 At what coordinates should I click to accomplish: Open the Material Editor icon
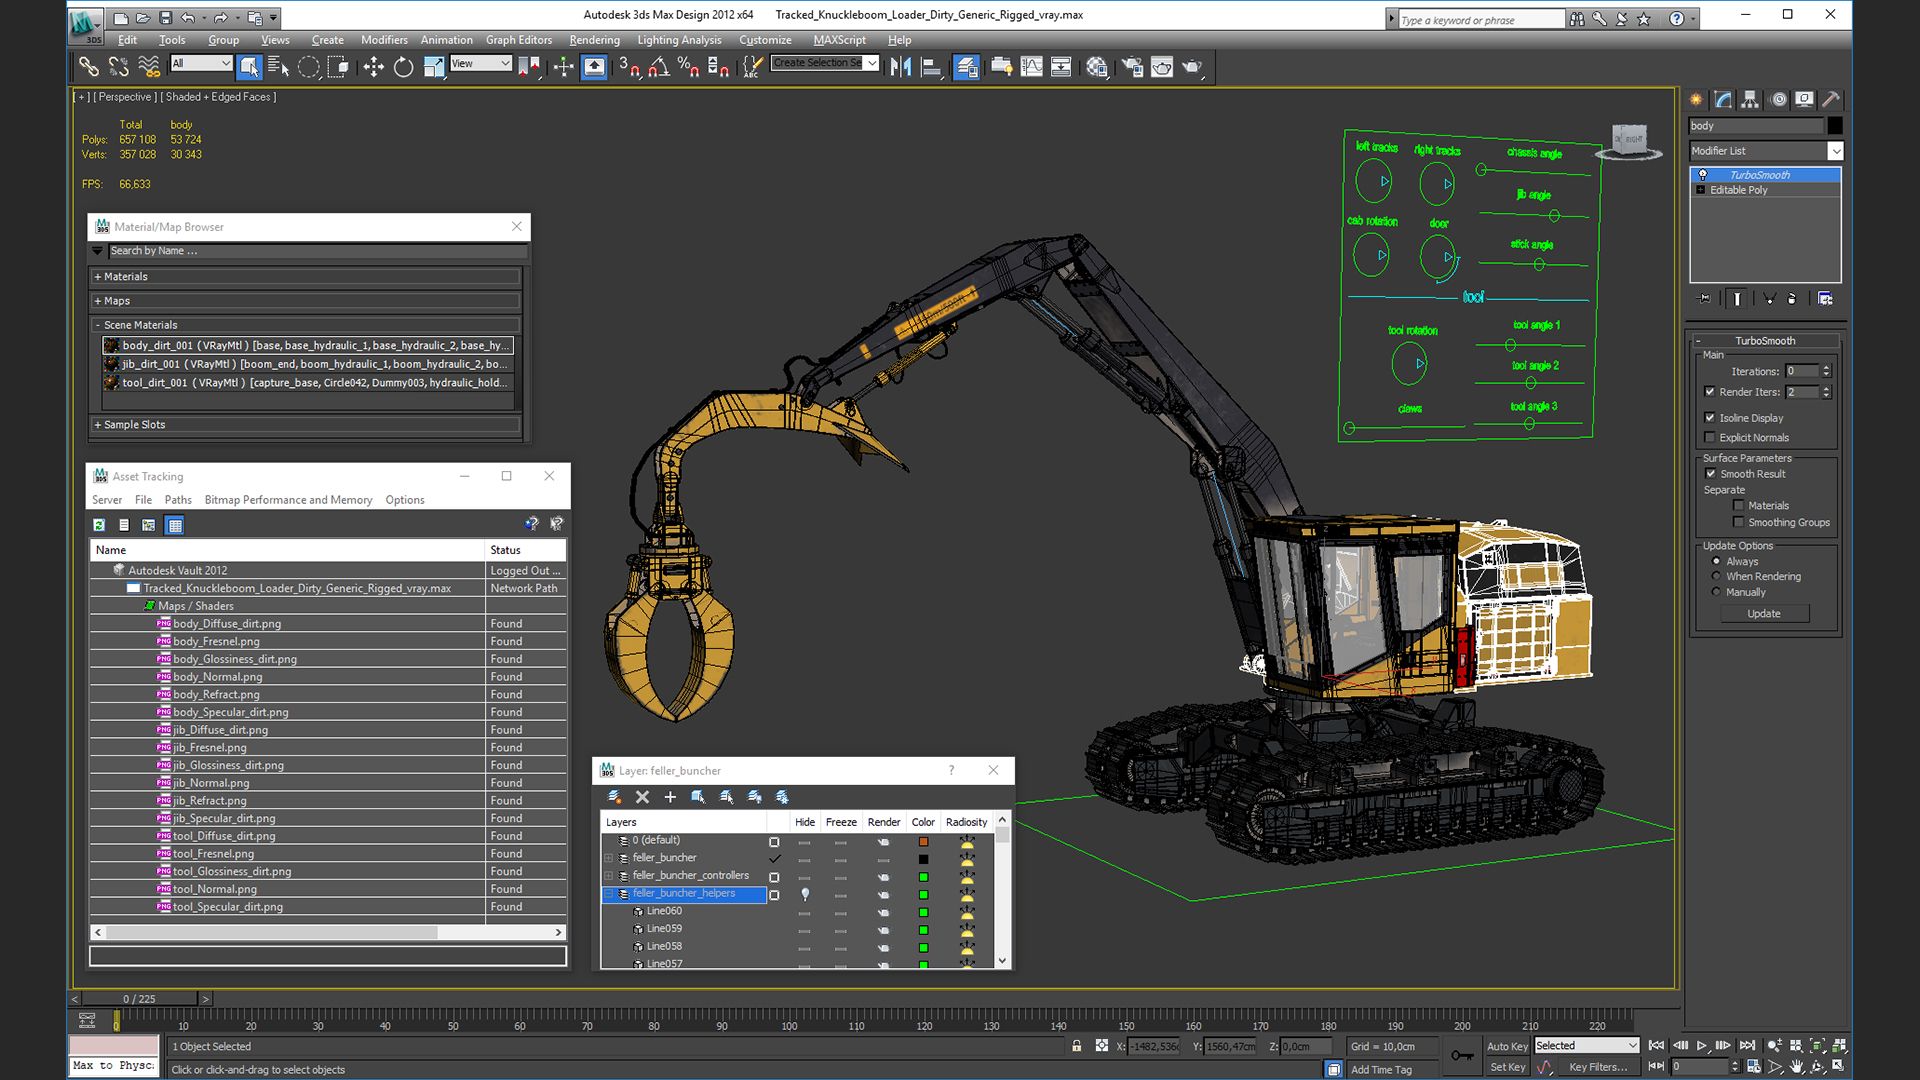point(1097,67)
